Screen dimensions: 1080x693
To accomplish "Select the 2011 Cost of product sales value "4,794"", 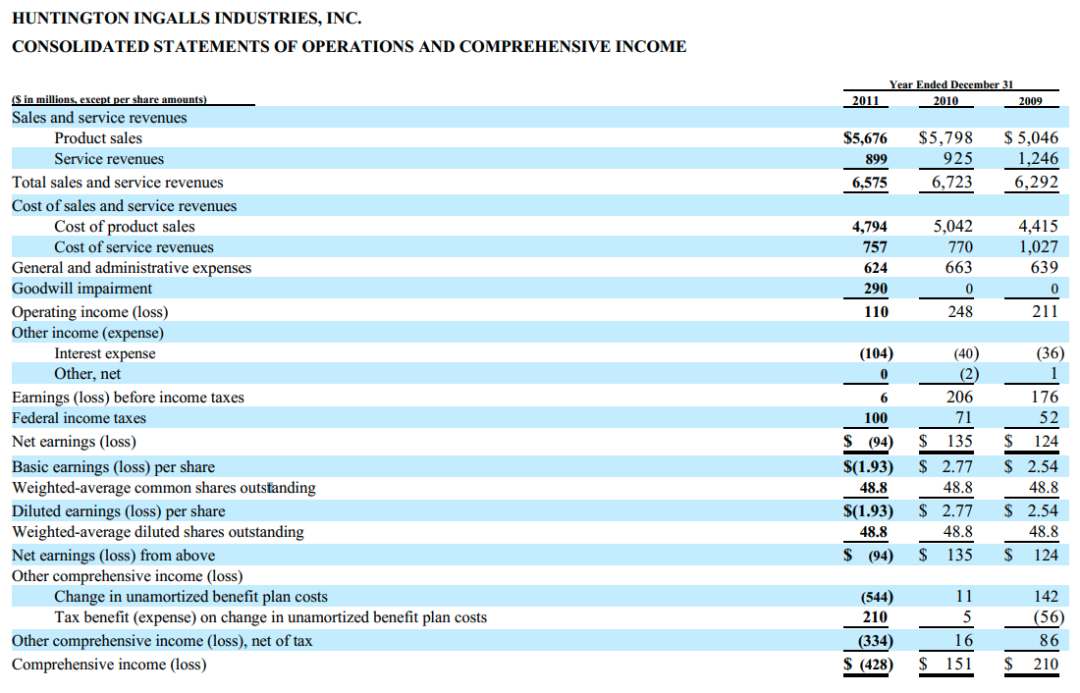I will point(870,227).
